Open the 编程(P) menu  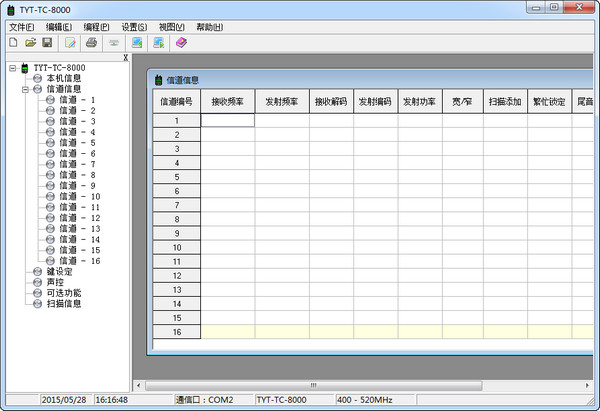click(x=96, y=27)
